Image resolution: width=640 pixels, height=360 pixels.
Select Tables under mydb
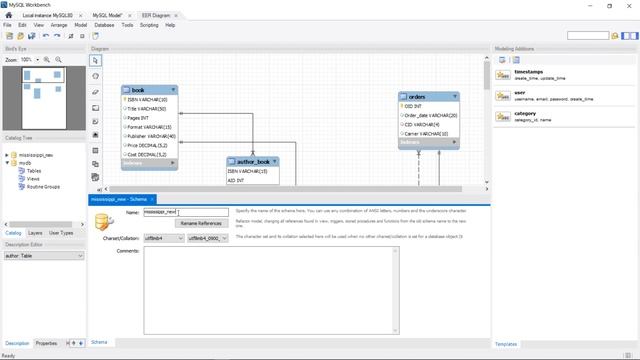(34, 171)
